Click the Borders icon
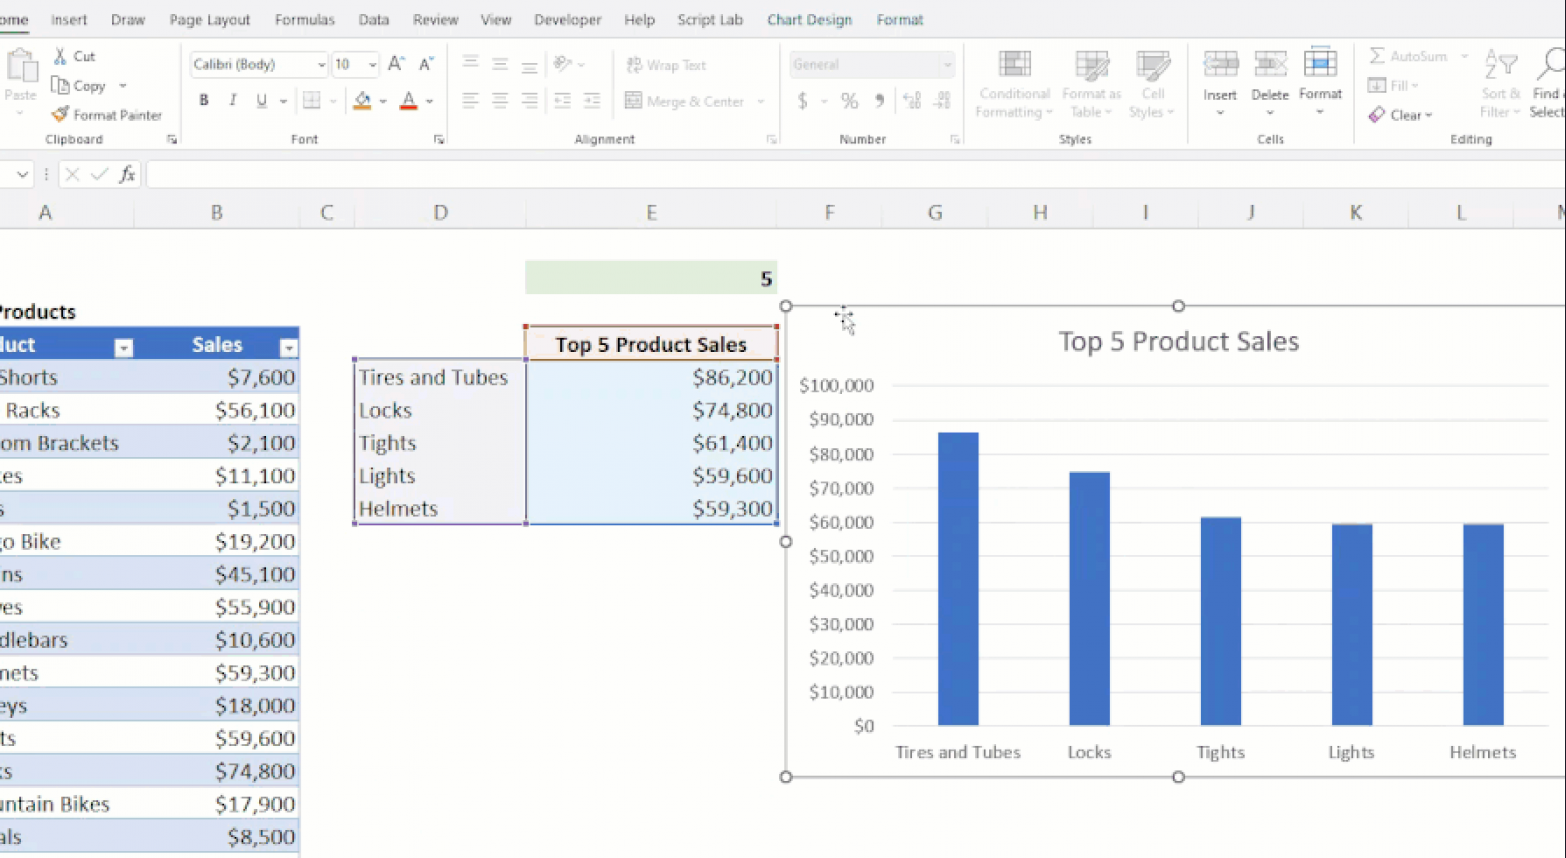The width and height of the screenshot is (1566, 858). click(x=312, y=100)
